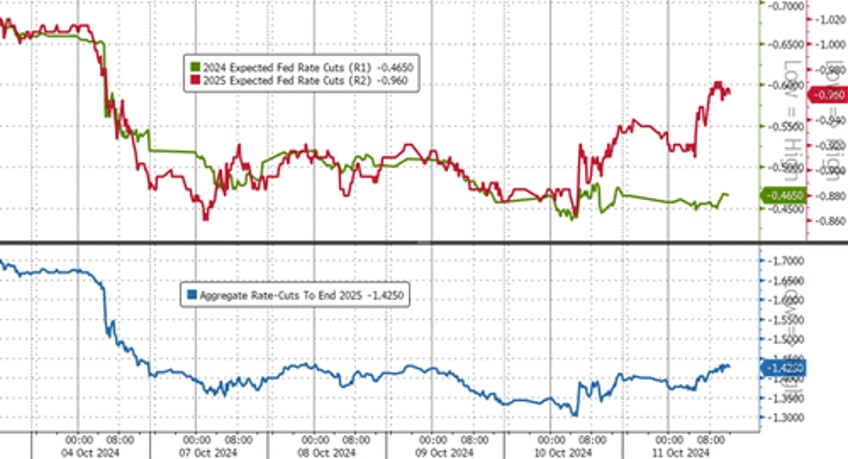
Task: Click the 00:00 tick above 08 Oct 2024
Action: 315,440
